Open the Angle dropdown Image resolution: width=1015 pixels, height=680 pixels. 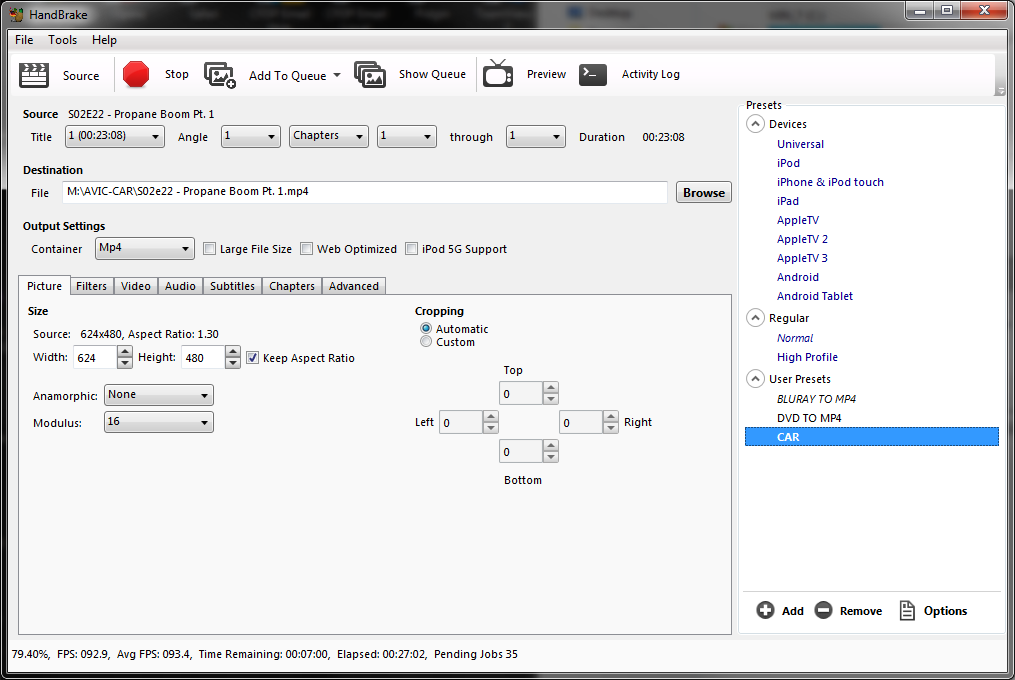251,137
